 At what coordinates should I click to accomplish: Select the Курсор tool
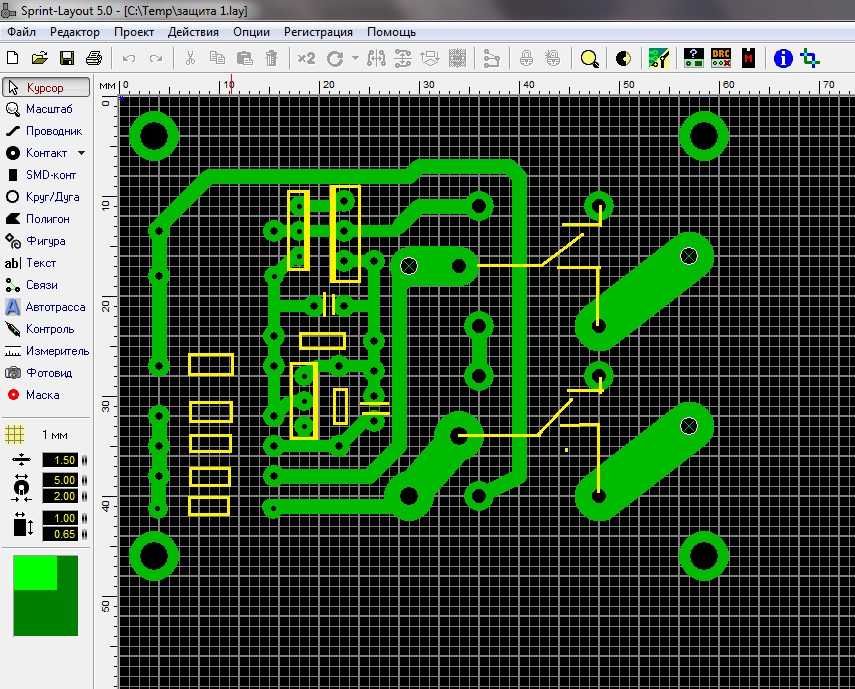pyautogui.click(x=46, y=87)
